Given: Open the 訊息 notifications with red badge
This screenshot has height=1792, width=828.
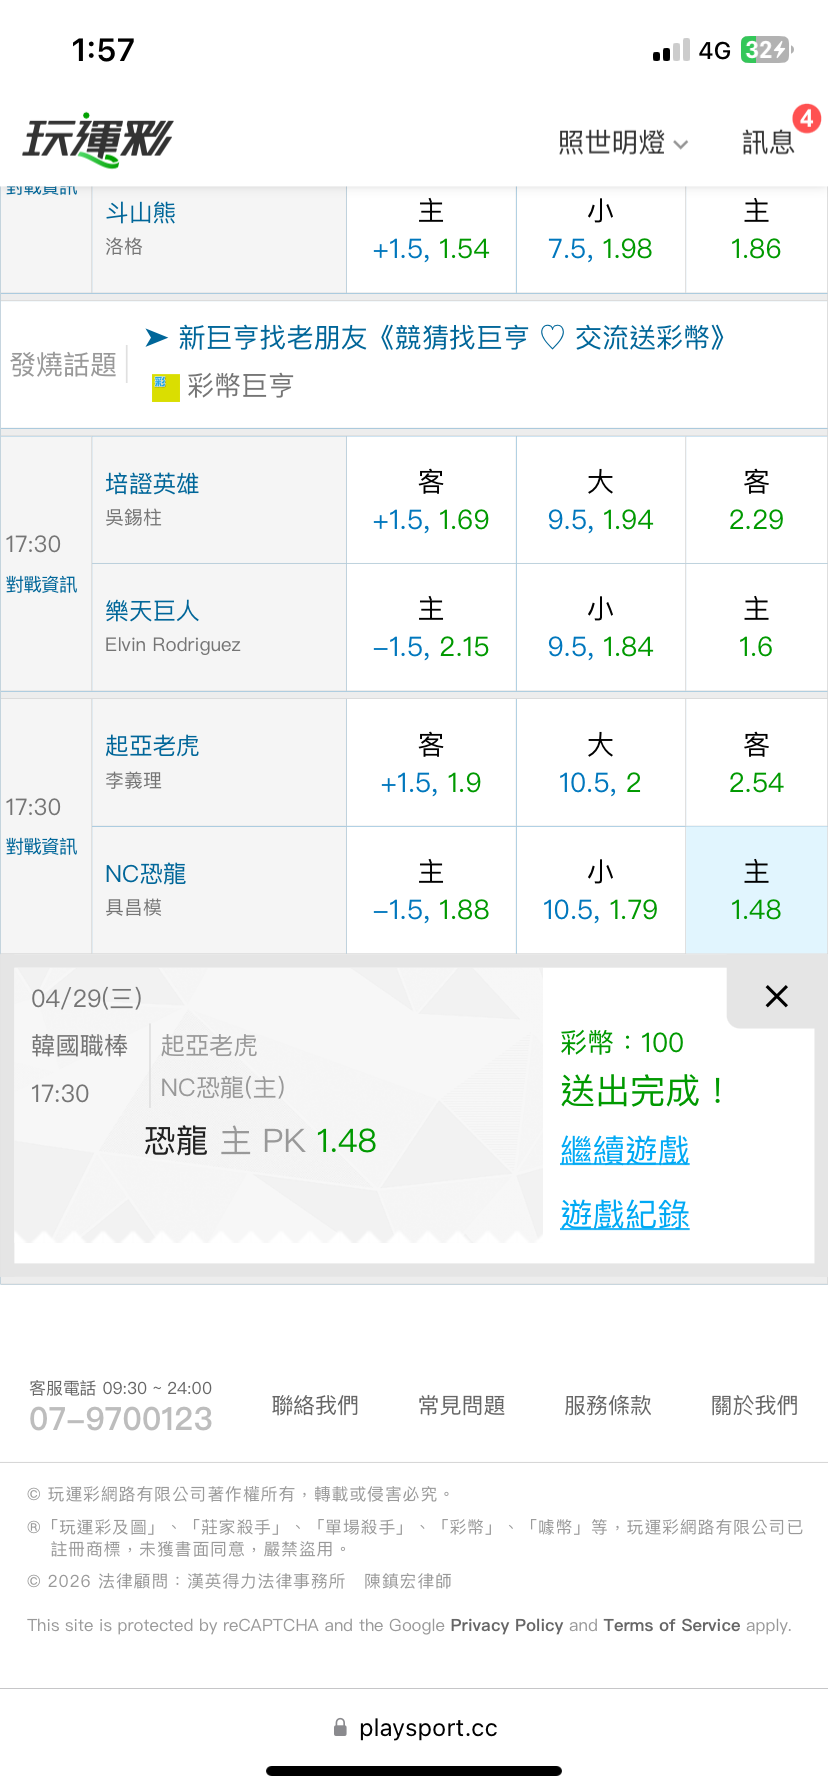Looking at the screenshot, I should tap(768, 142).
